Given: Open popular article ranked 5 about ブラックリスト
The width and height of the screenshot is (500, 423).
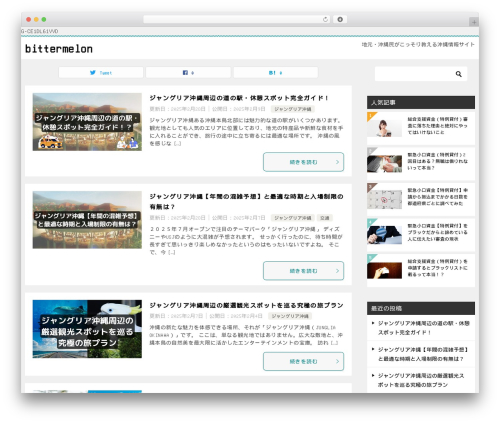Looking at the screenshot, I should coord(421,270).
